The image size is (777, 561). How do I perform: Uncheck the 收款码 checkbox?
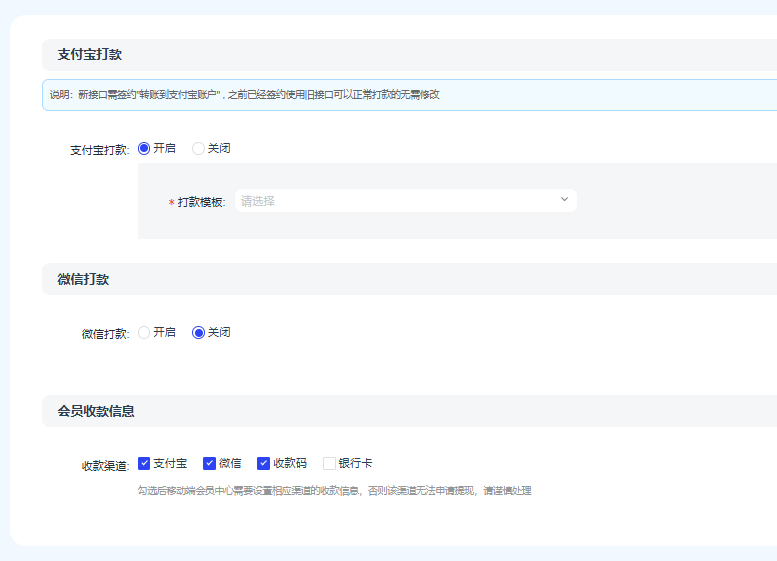coord(264,463)
